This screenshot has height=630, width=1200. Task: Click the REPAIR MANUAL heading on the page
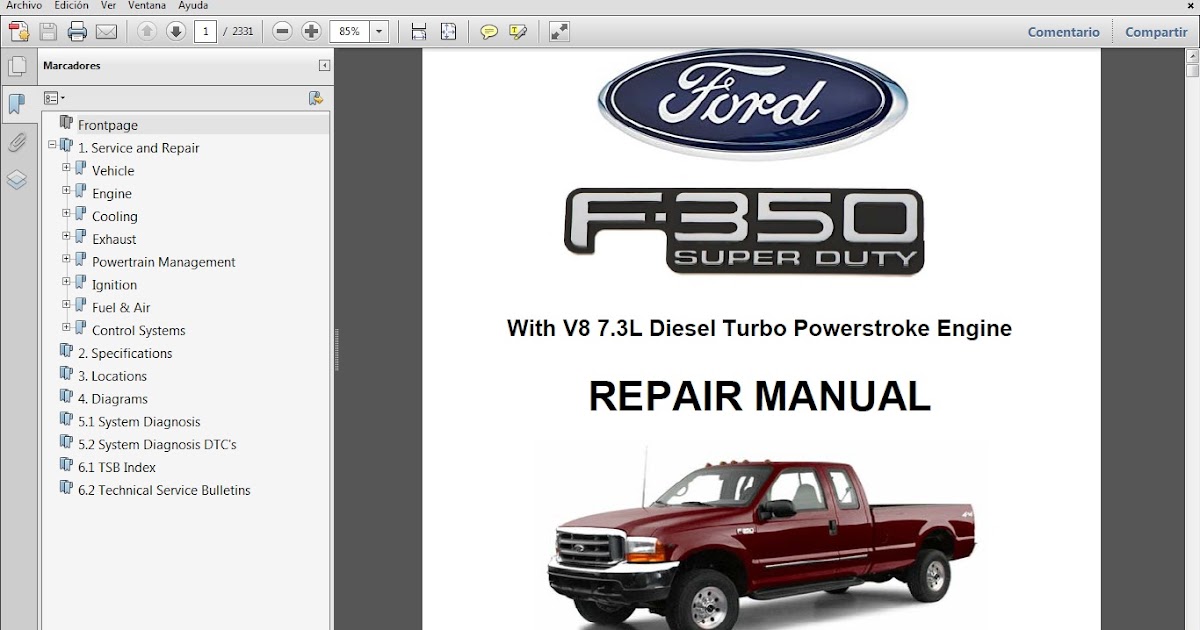point(759,396)
